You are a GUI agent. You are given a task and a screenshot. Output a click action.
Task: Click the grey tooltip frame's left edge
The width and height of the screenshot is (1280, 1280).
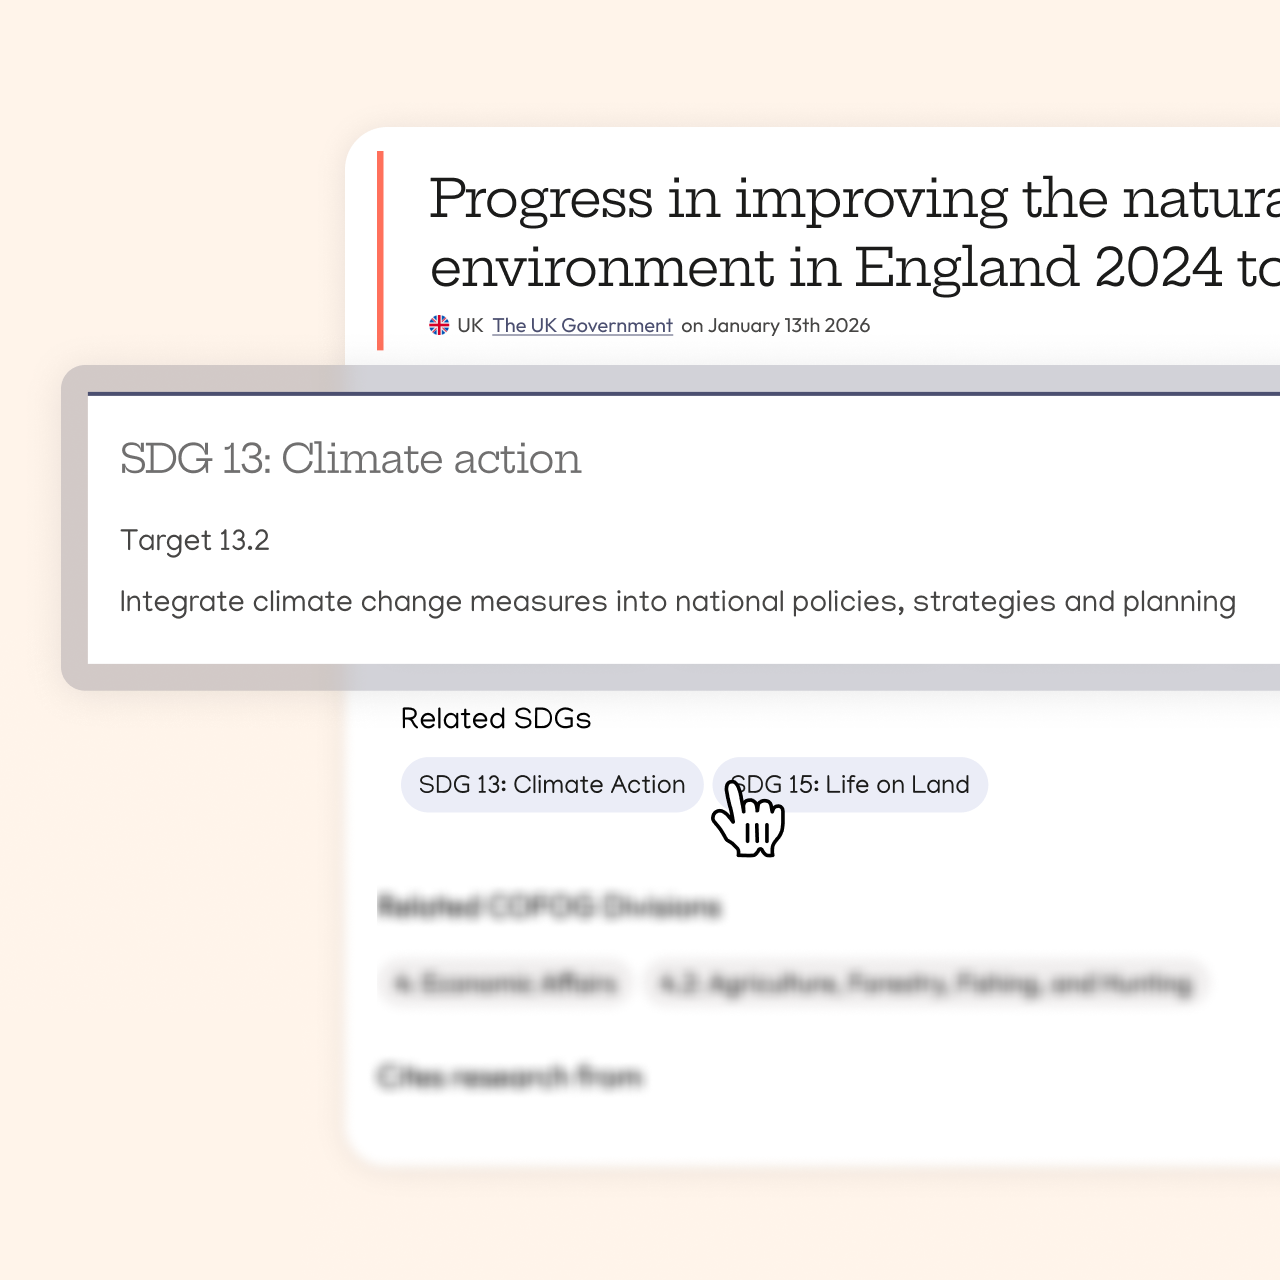coord(74,528)
